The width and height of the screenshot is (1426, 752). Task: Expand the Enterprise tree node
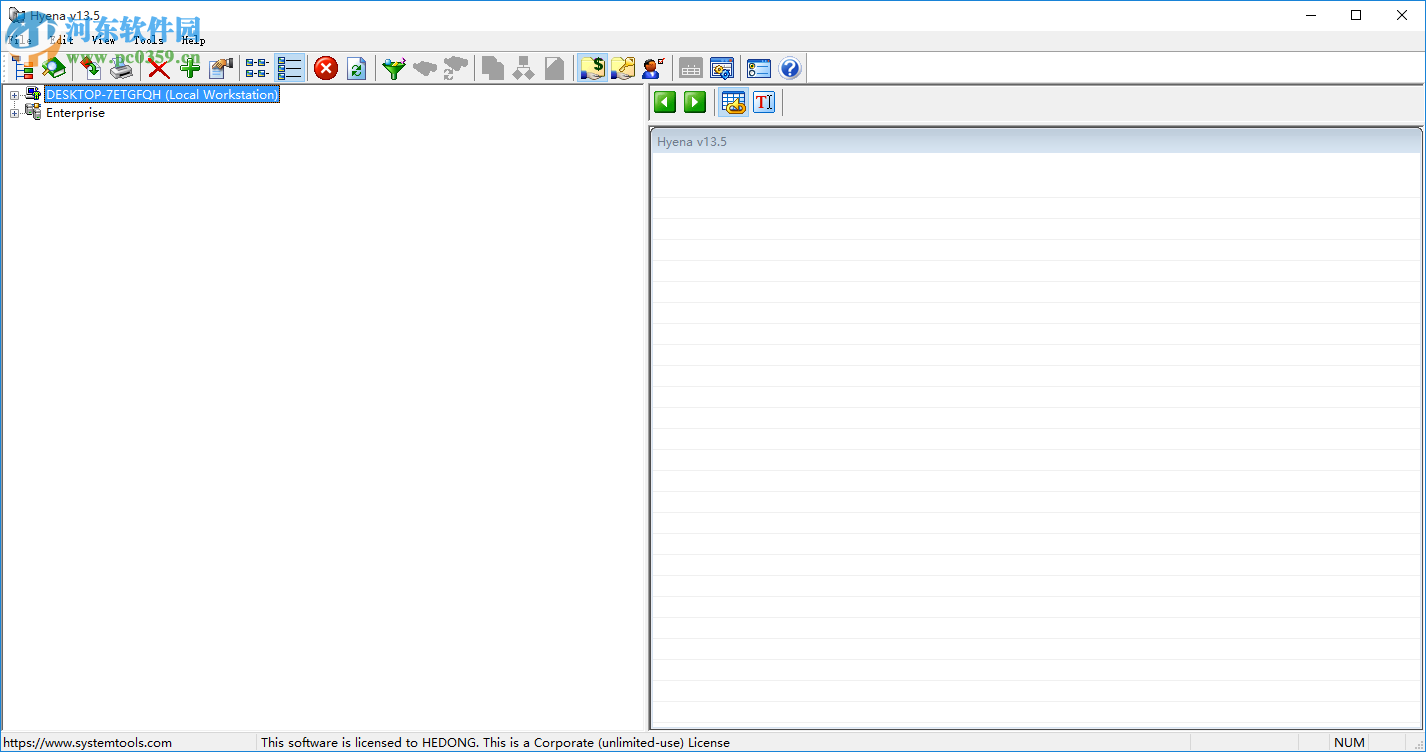pos(13,112)
